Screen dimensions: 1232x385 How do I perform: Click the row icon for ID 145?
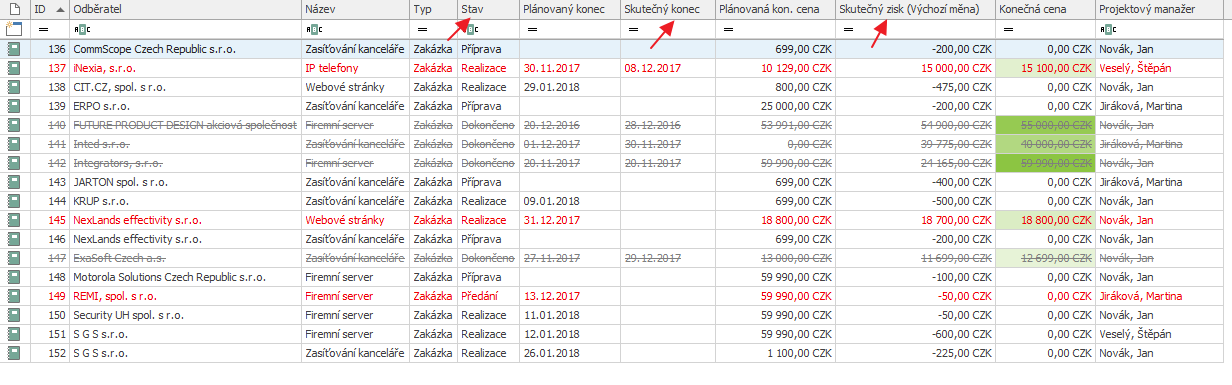coord(14,220)
